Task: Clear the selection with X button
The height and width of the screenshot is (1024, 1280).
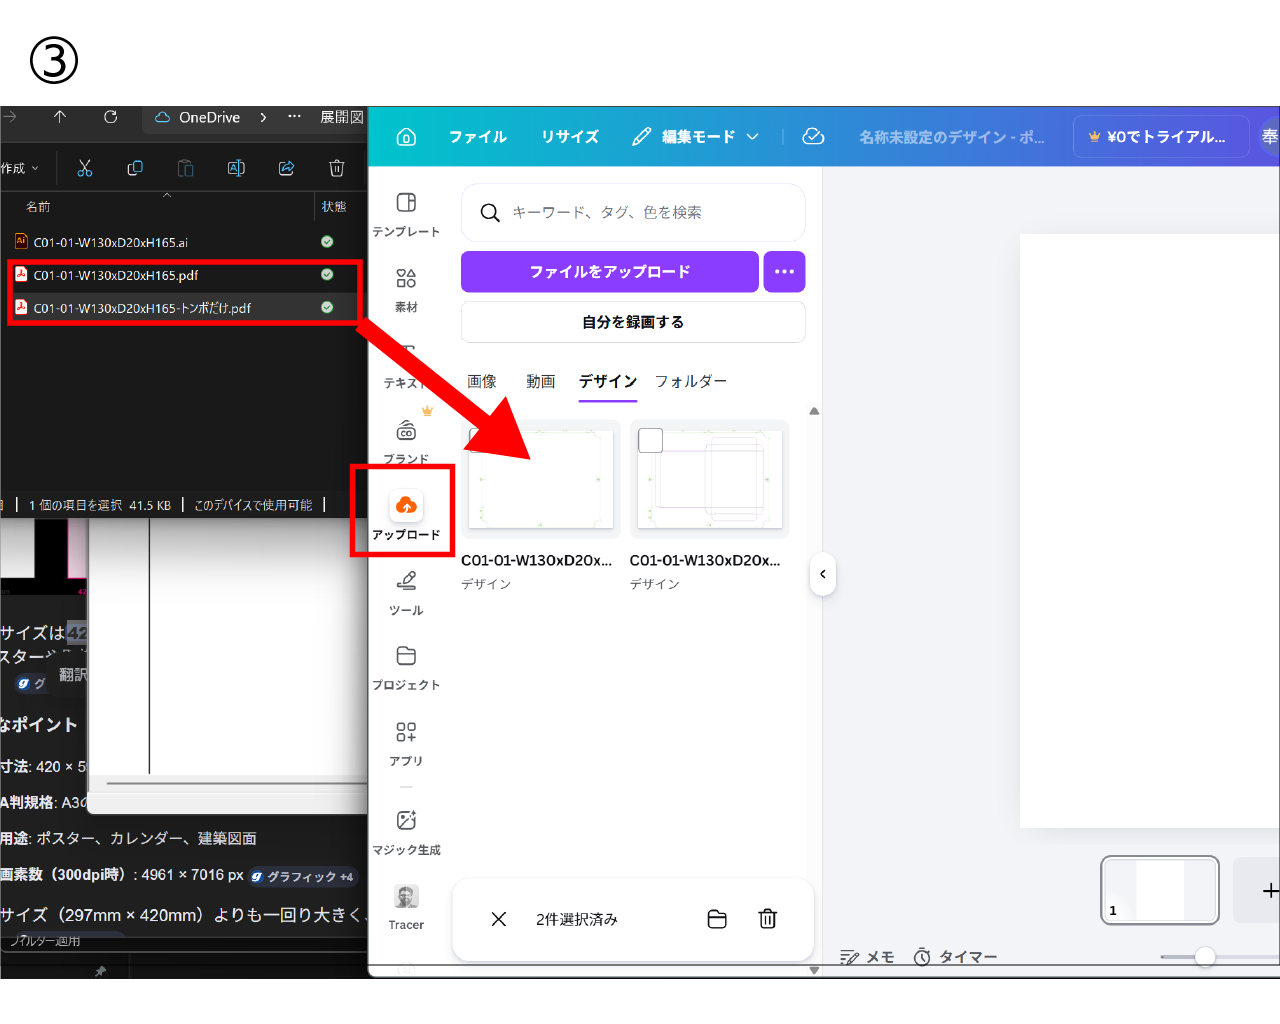Action: 499,919
